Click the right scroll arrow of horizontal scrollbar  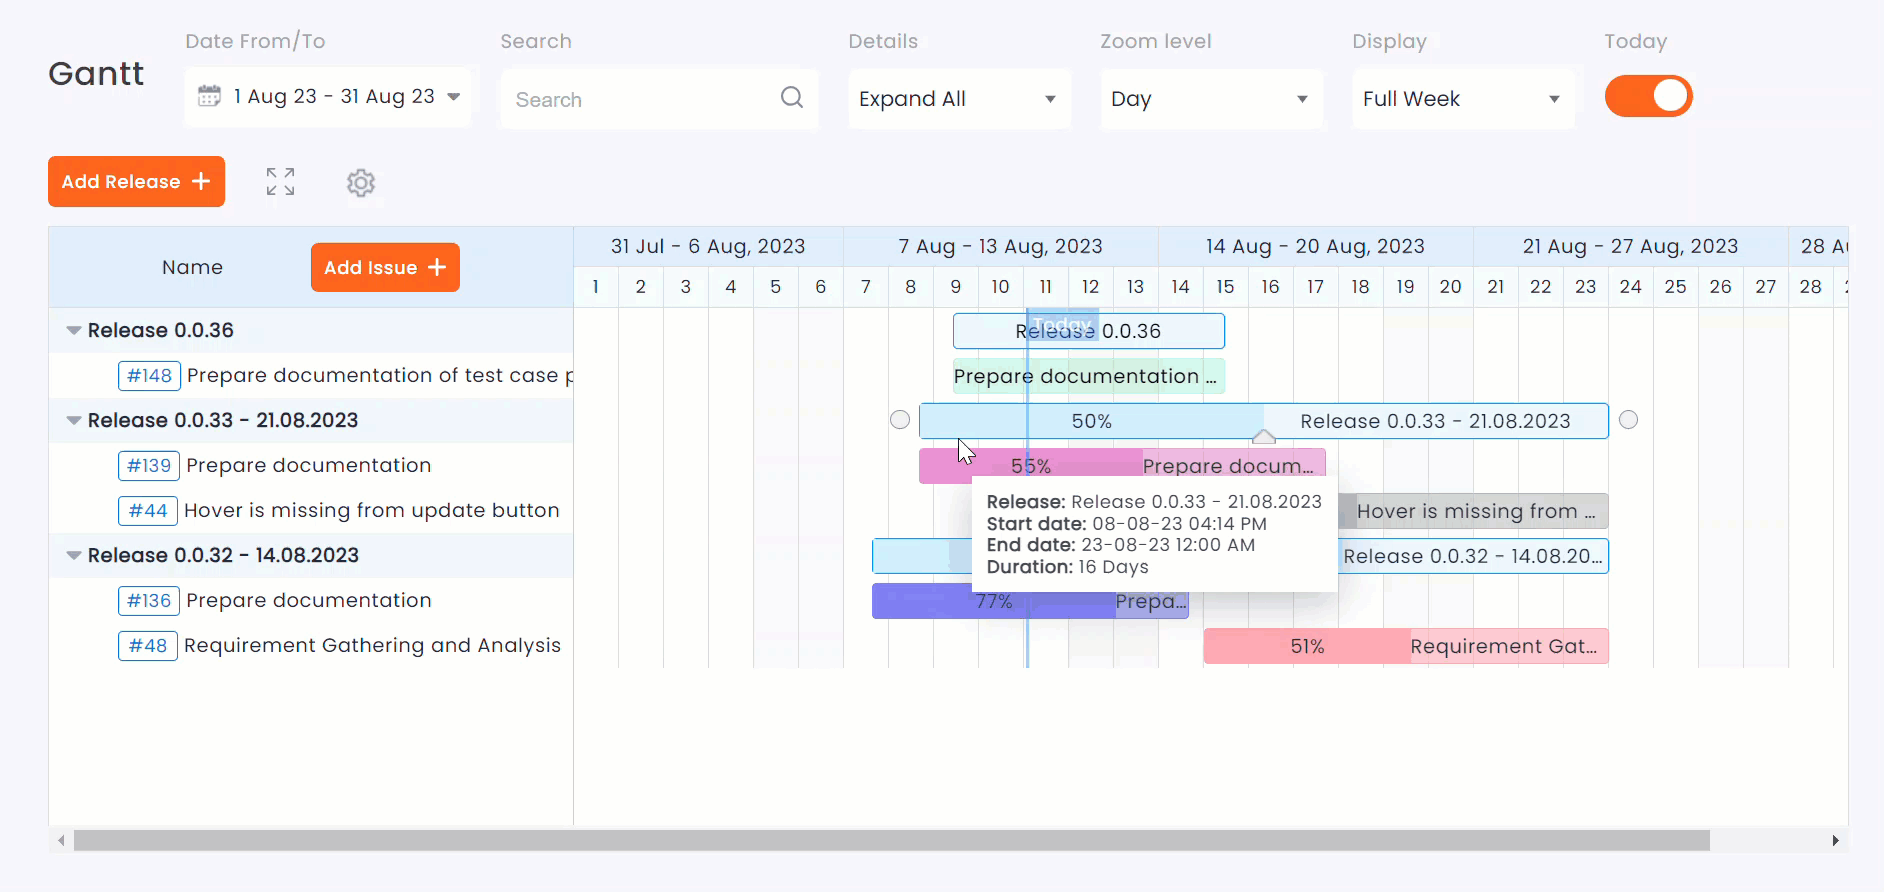click(1835, 841)
